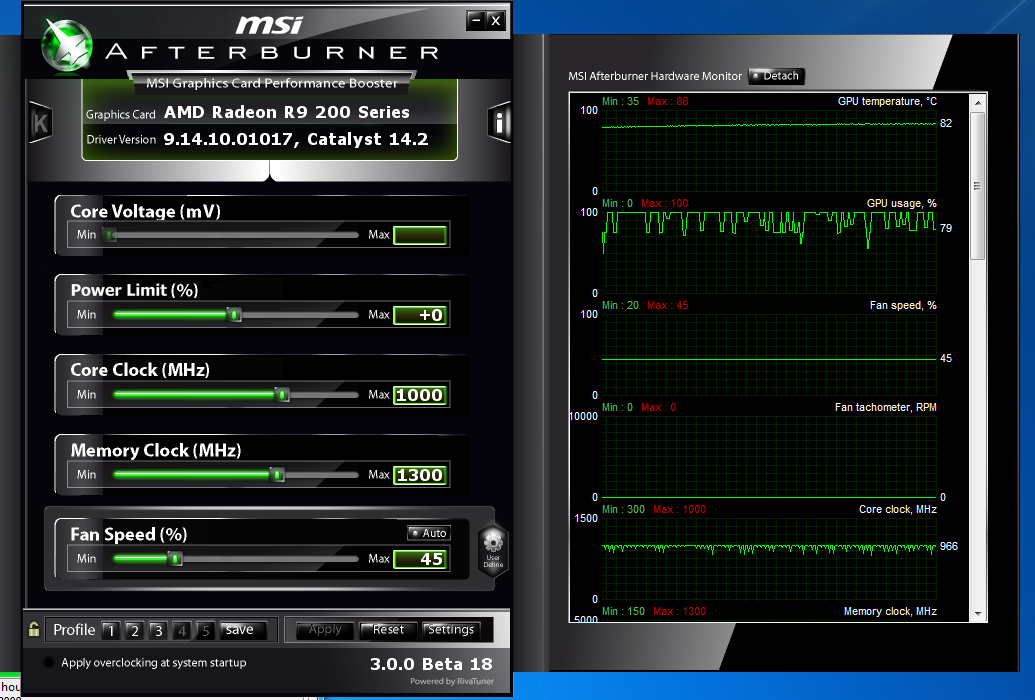Click the 'Powered by RivaTuner' text
Screen dimensions: 1035x700
click(451, 681)
